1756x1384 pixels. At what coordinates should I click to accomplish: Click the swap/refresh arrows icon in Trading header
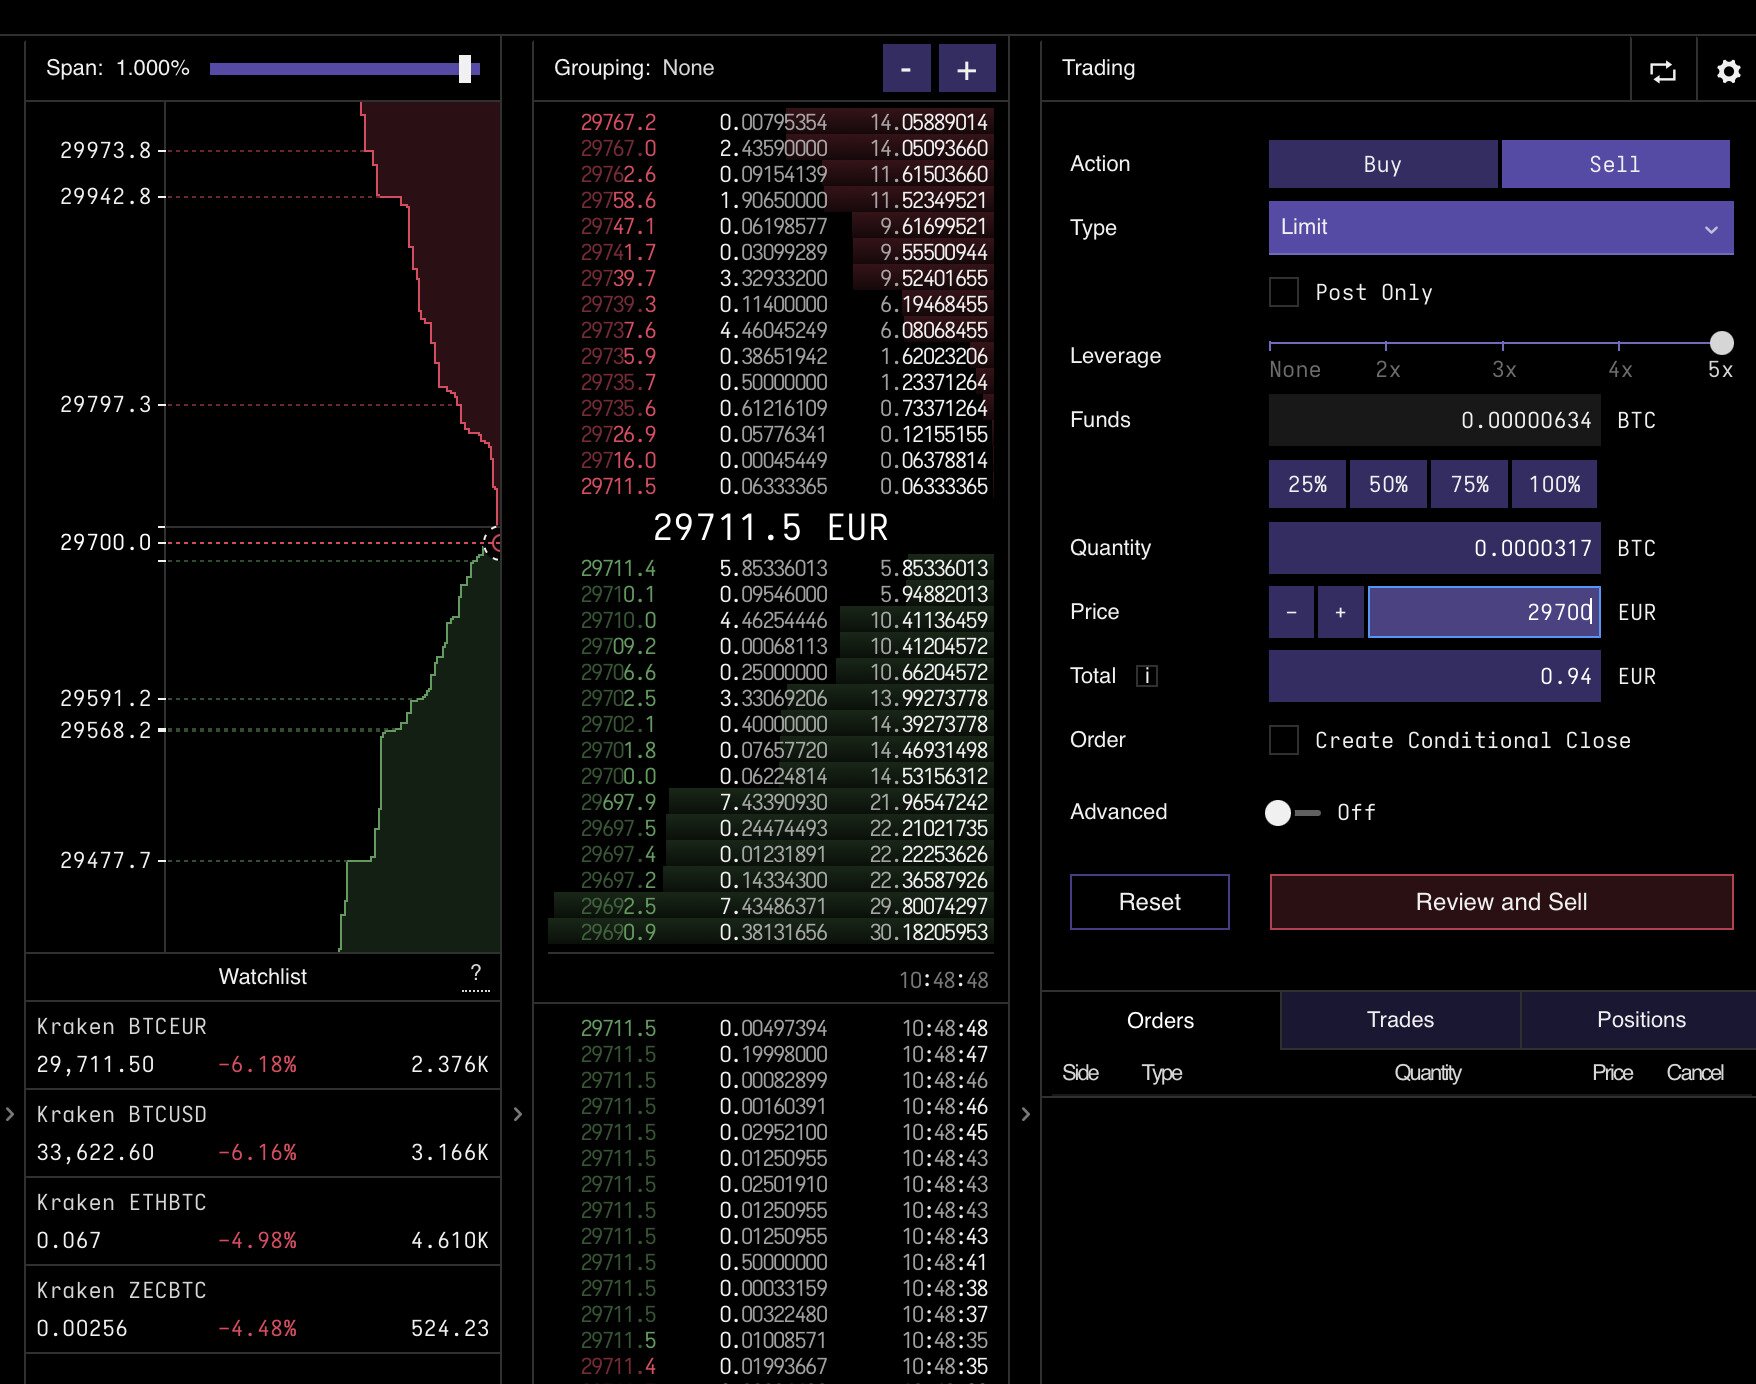pos(1662,71)
